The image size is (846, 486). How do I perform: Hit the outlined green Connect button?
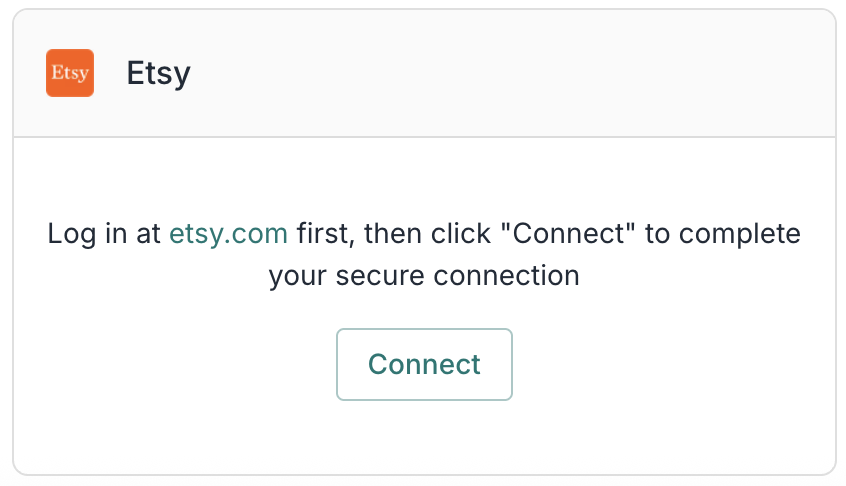click(x=424, y=364)
